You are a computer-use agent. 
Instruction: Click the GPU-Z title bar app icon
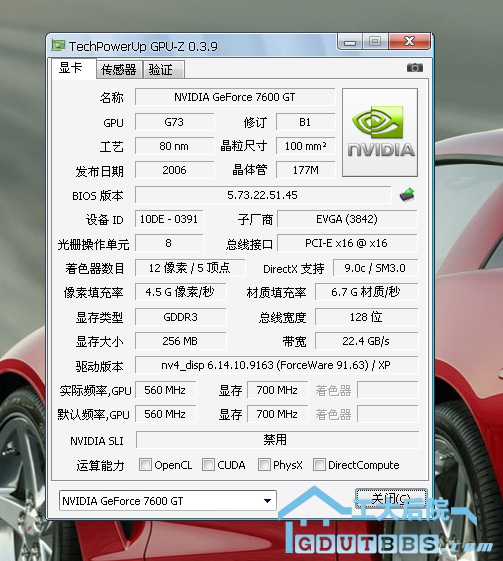(x=58, y=45)
